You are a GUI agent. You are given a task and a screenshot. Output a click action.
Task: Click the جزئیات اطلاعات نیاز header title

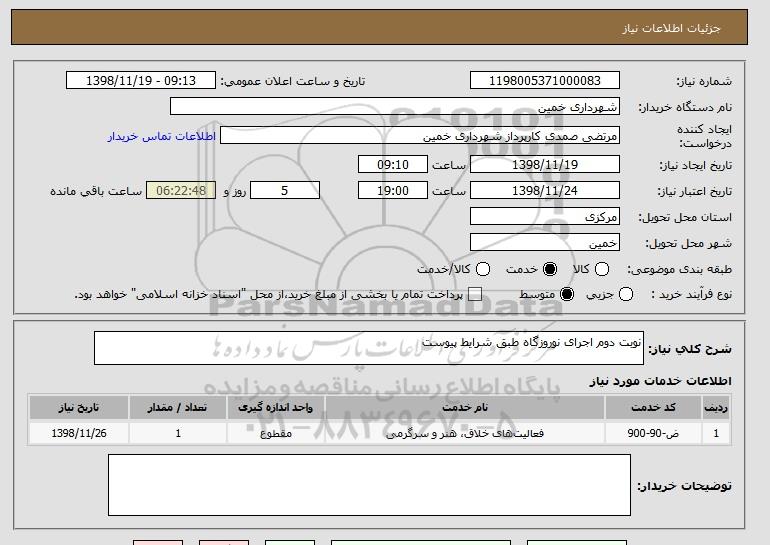tap(671, 28)
